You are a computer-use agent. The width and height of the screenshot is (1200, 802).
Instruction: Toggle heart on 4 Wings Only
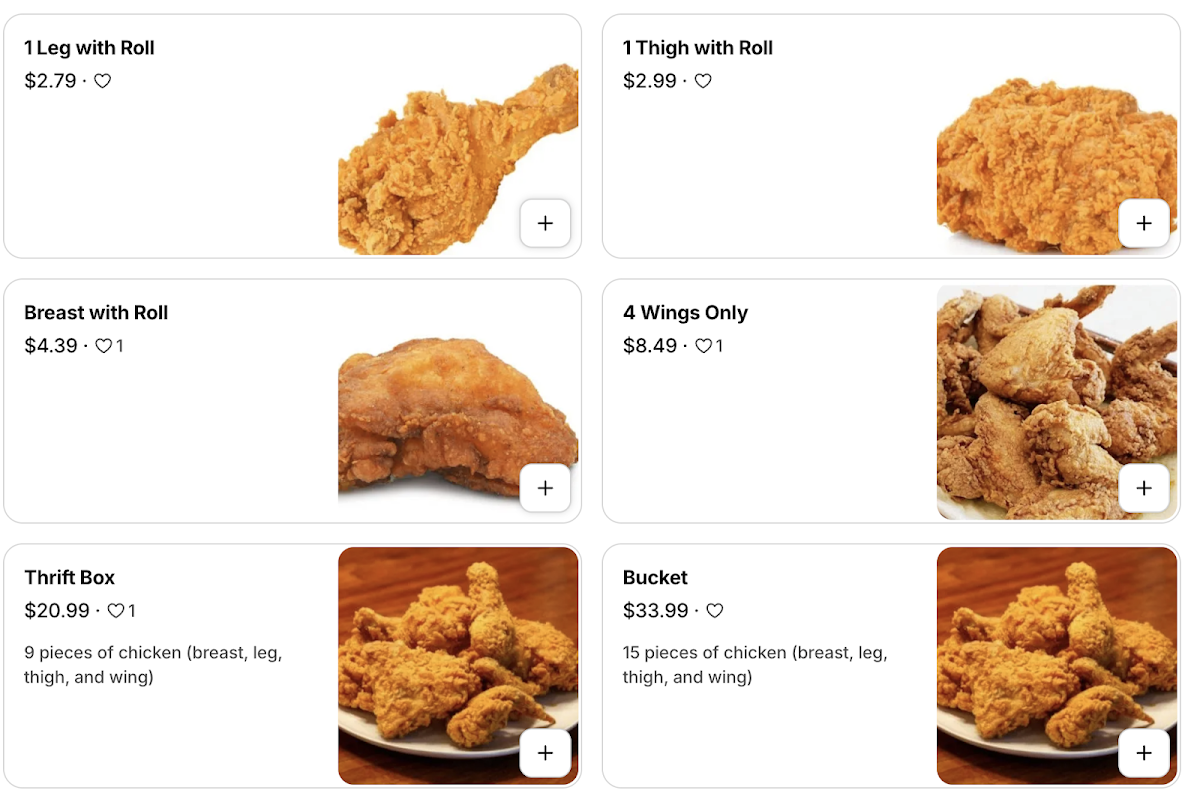pos(704,346)
